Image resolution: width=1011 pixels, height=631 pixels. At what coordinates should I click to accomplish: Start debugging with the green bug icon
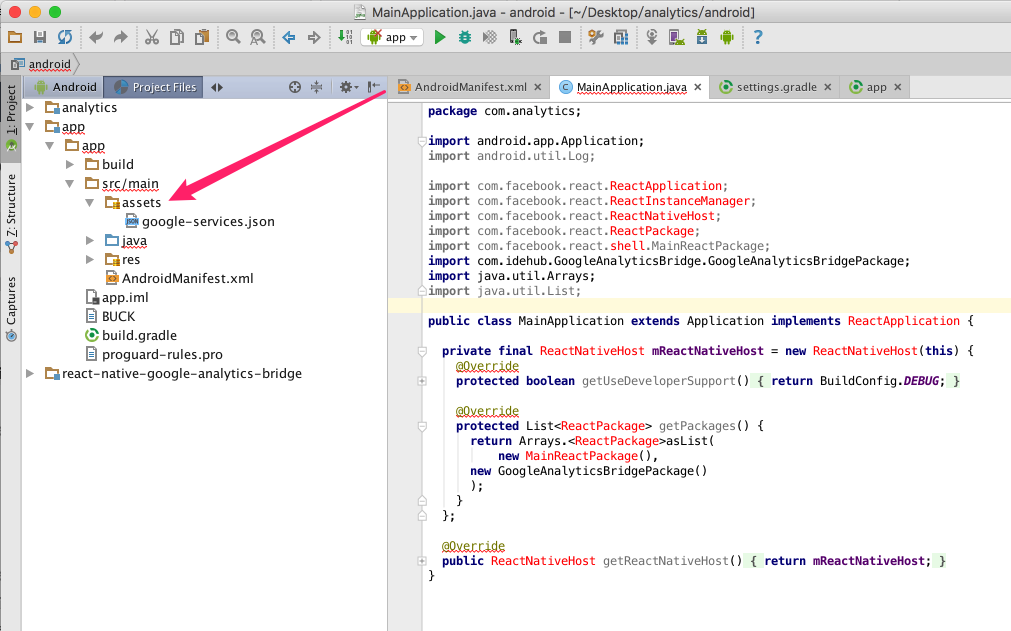pos(464,37)
